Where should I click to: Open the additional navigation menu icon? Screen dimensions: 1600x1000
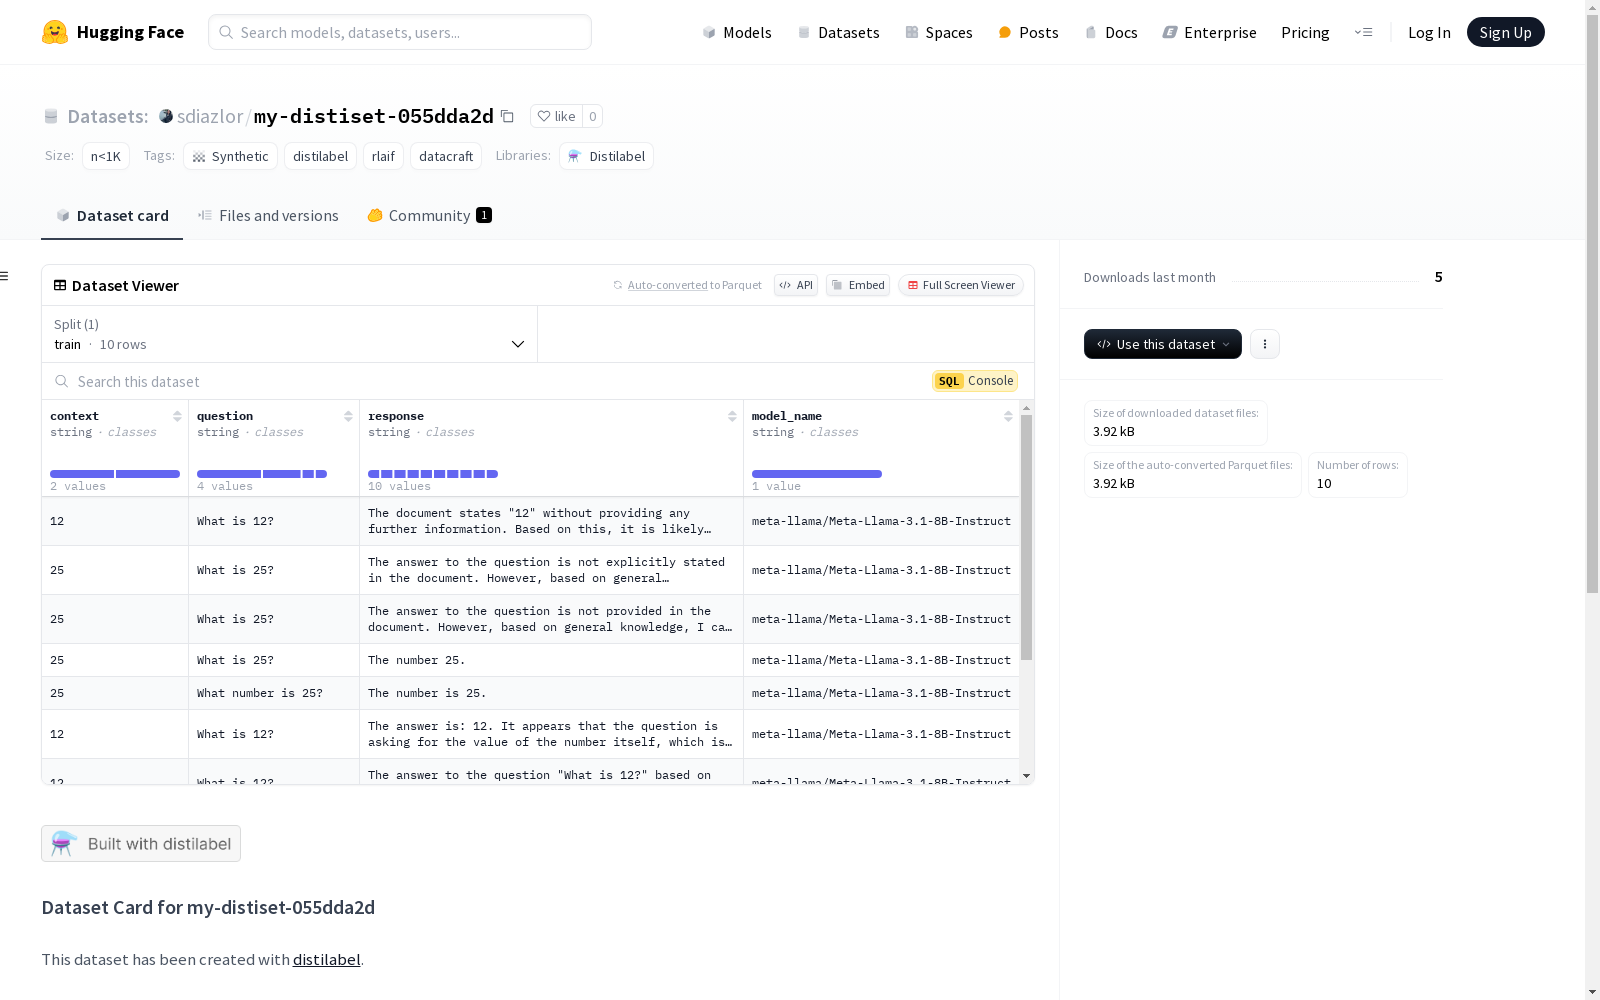coord(1363,32)
